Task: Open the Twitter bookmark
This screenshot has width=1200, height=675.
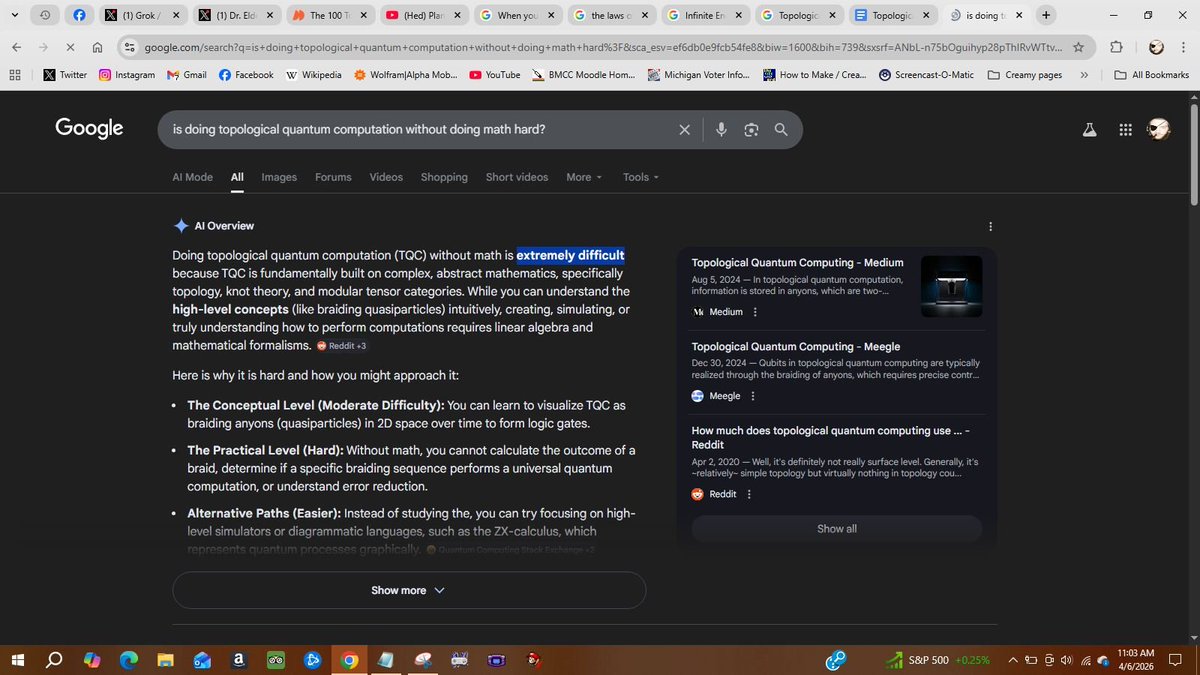Action: tap(65, 75)
